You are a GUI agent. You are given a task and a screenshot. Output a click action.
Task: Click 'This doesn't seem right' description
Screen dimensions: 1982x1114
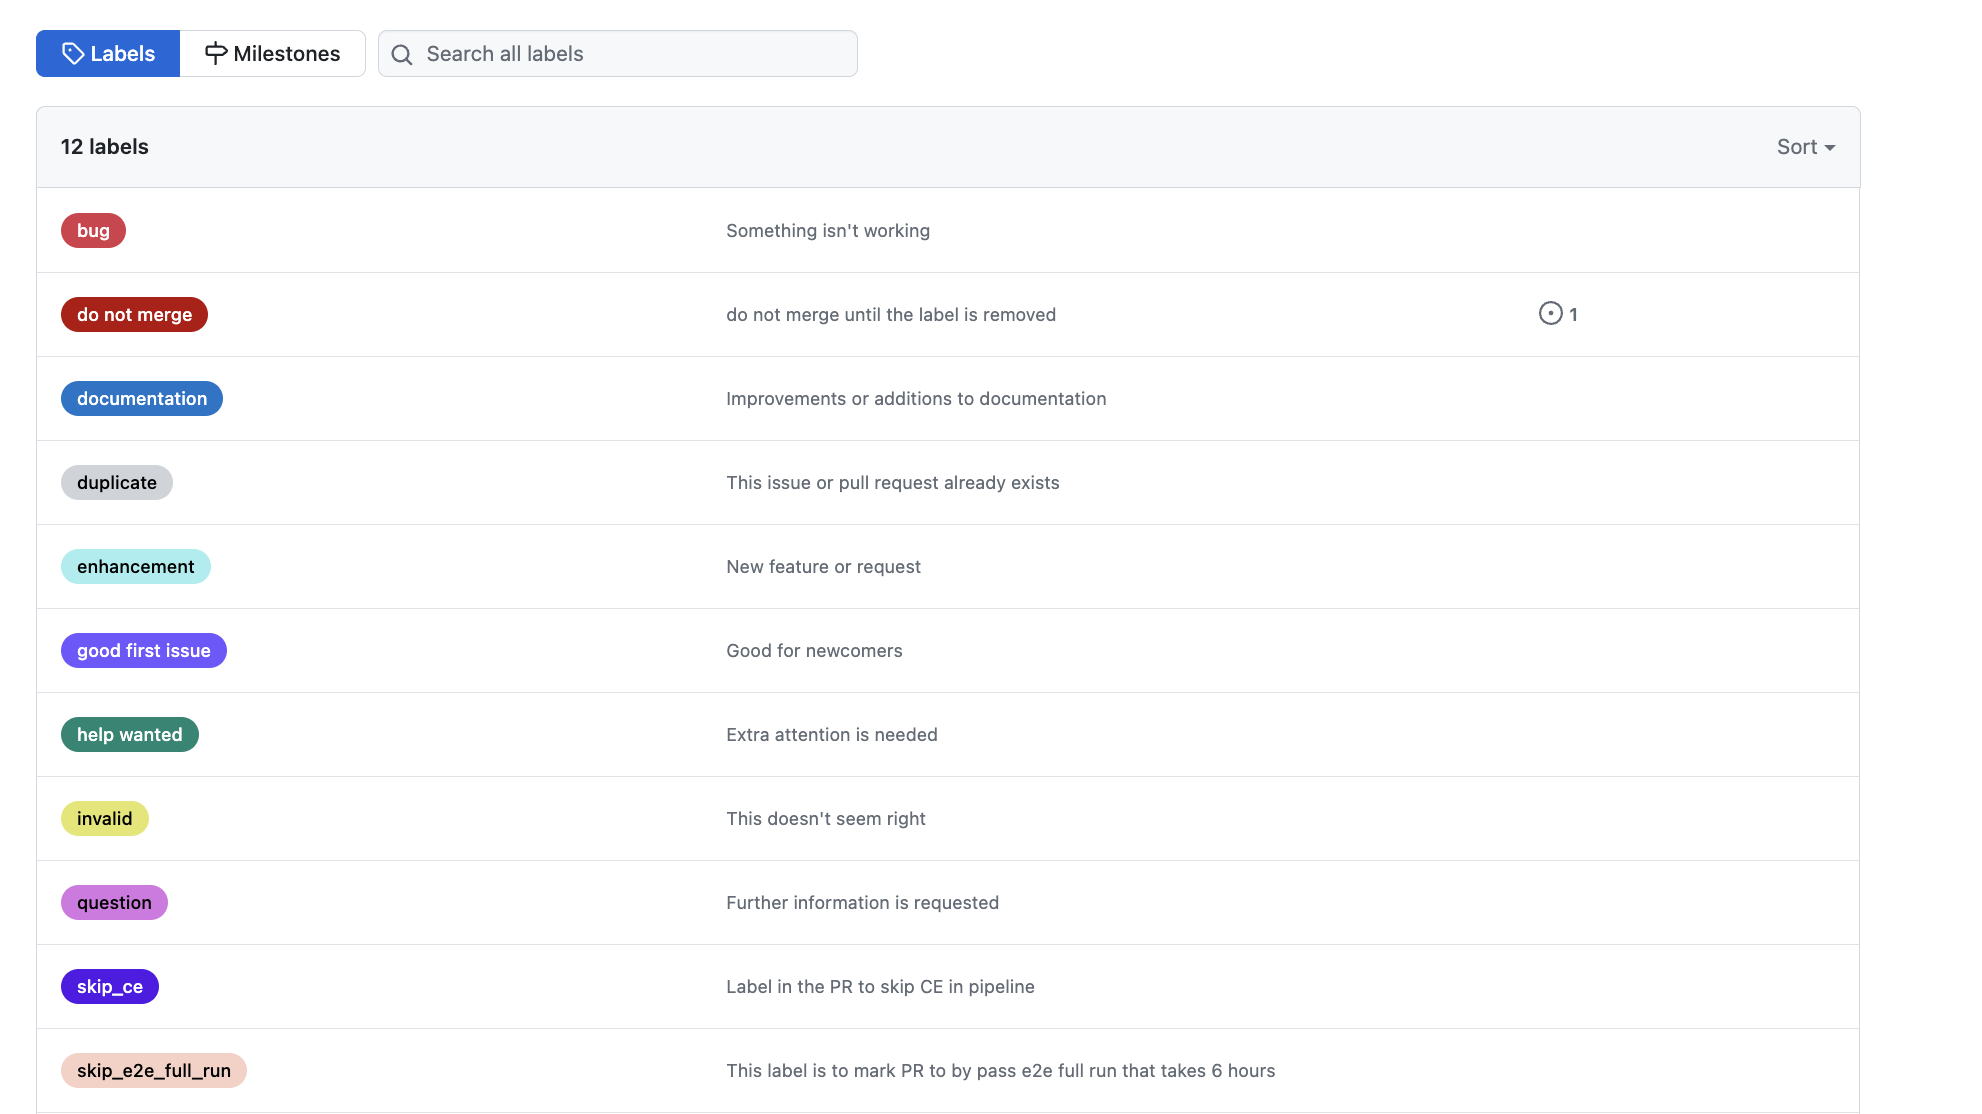point(826,819)
